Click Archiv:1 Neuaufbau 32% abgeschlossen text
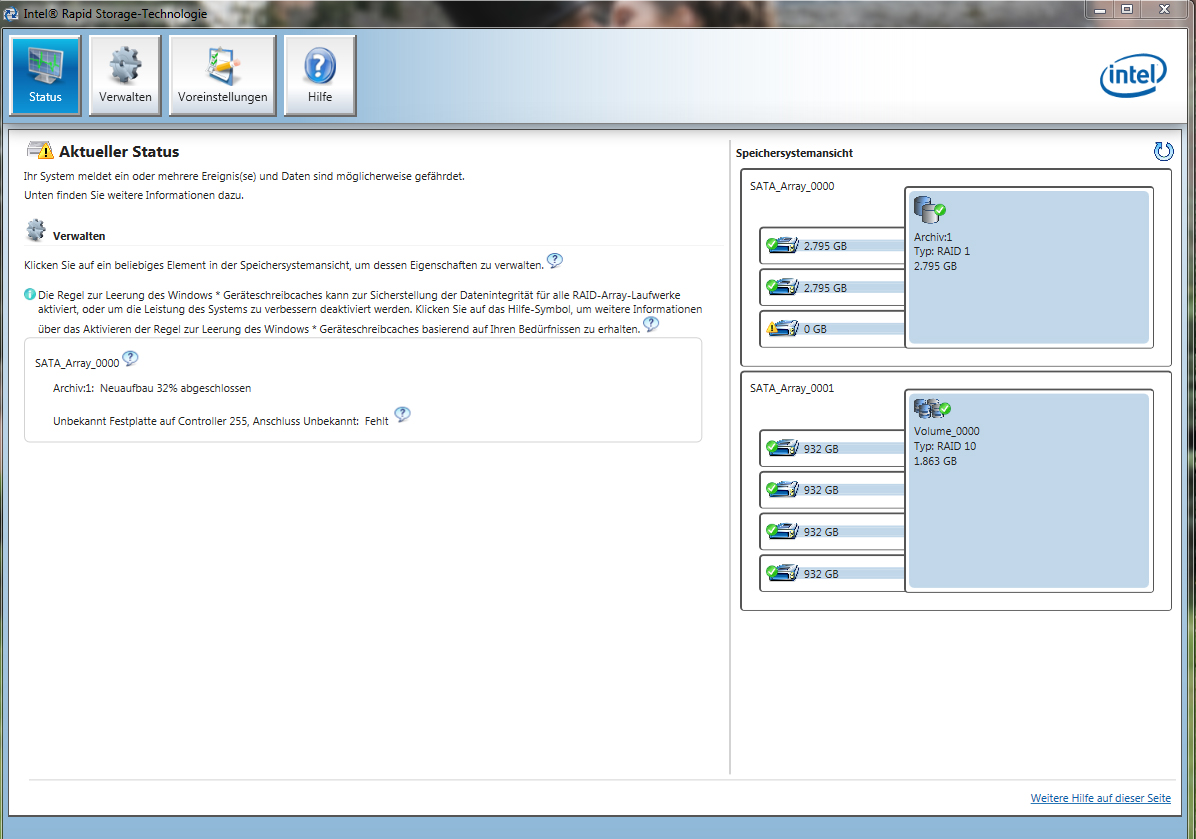The image size is (1196, 839). point(152,388)
